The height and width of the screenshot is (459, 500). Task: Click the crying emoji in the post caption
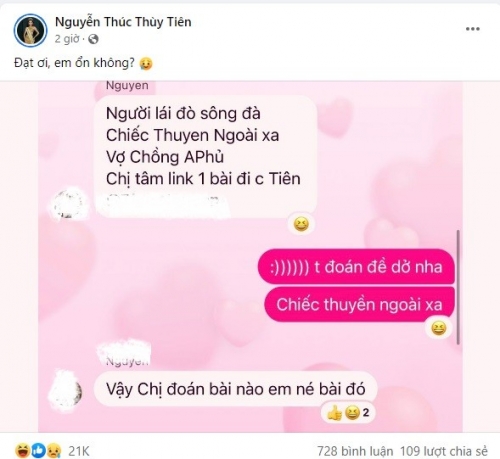146,63
